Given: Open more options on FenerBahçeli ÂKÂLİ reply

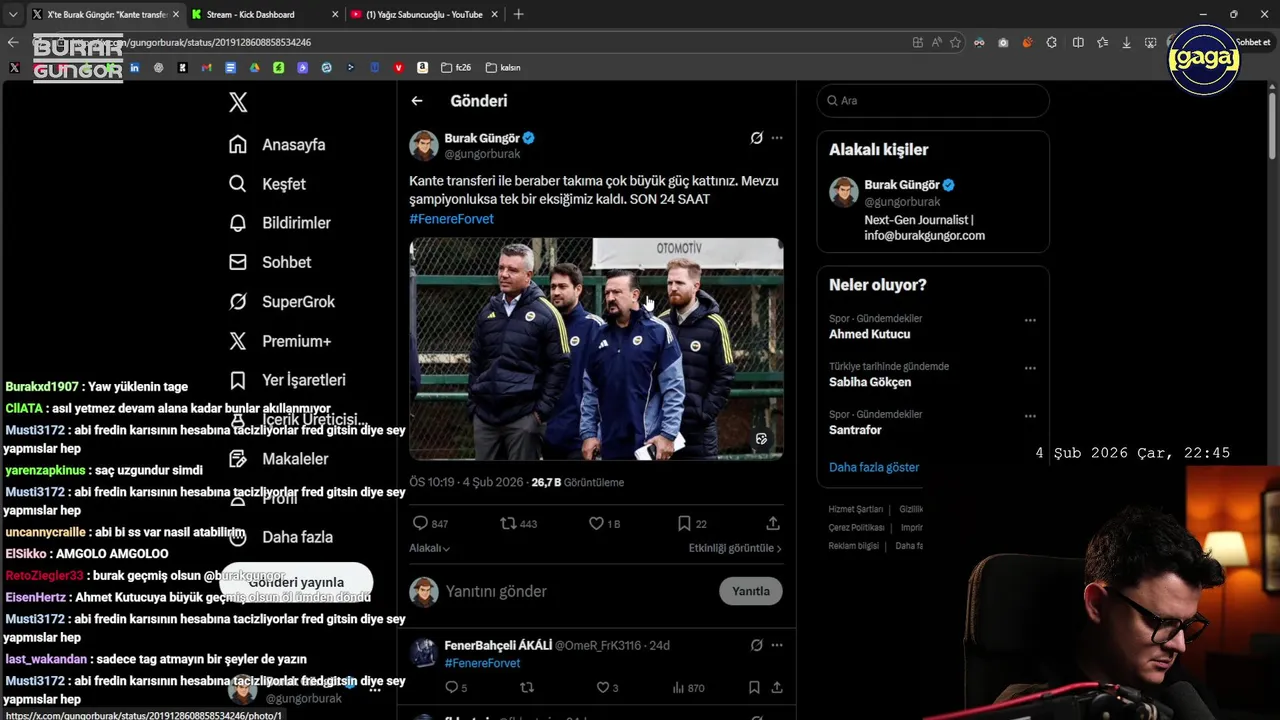Looking at the screenshot, I should pyautogui.click(x=777, y=645).
